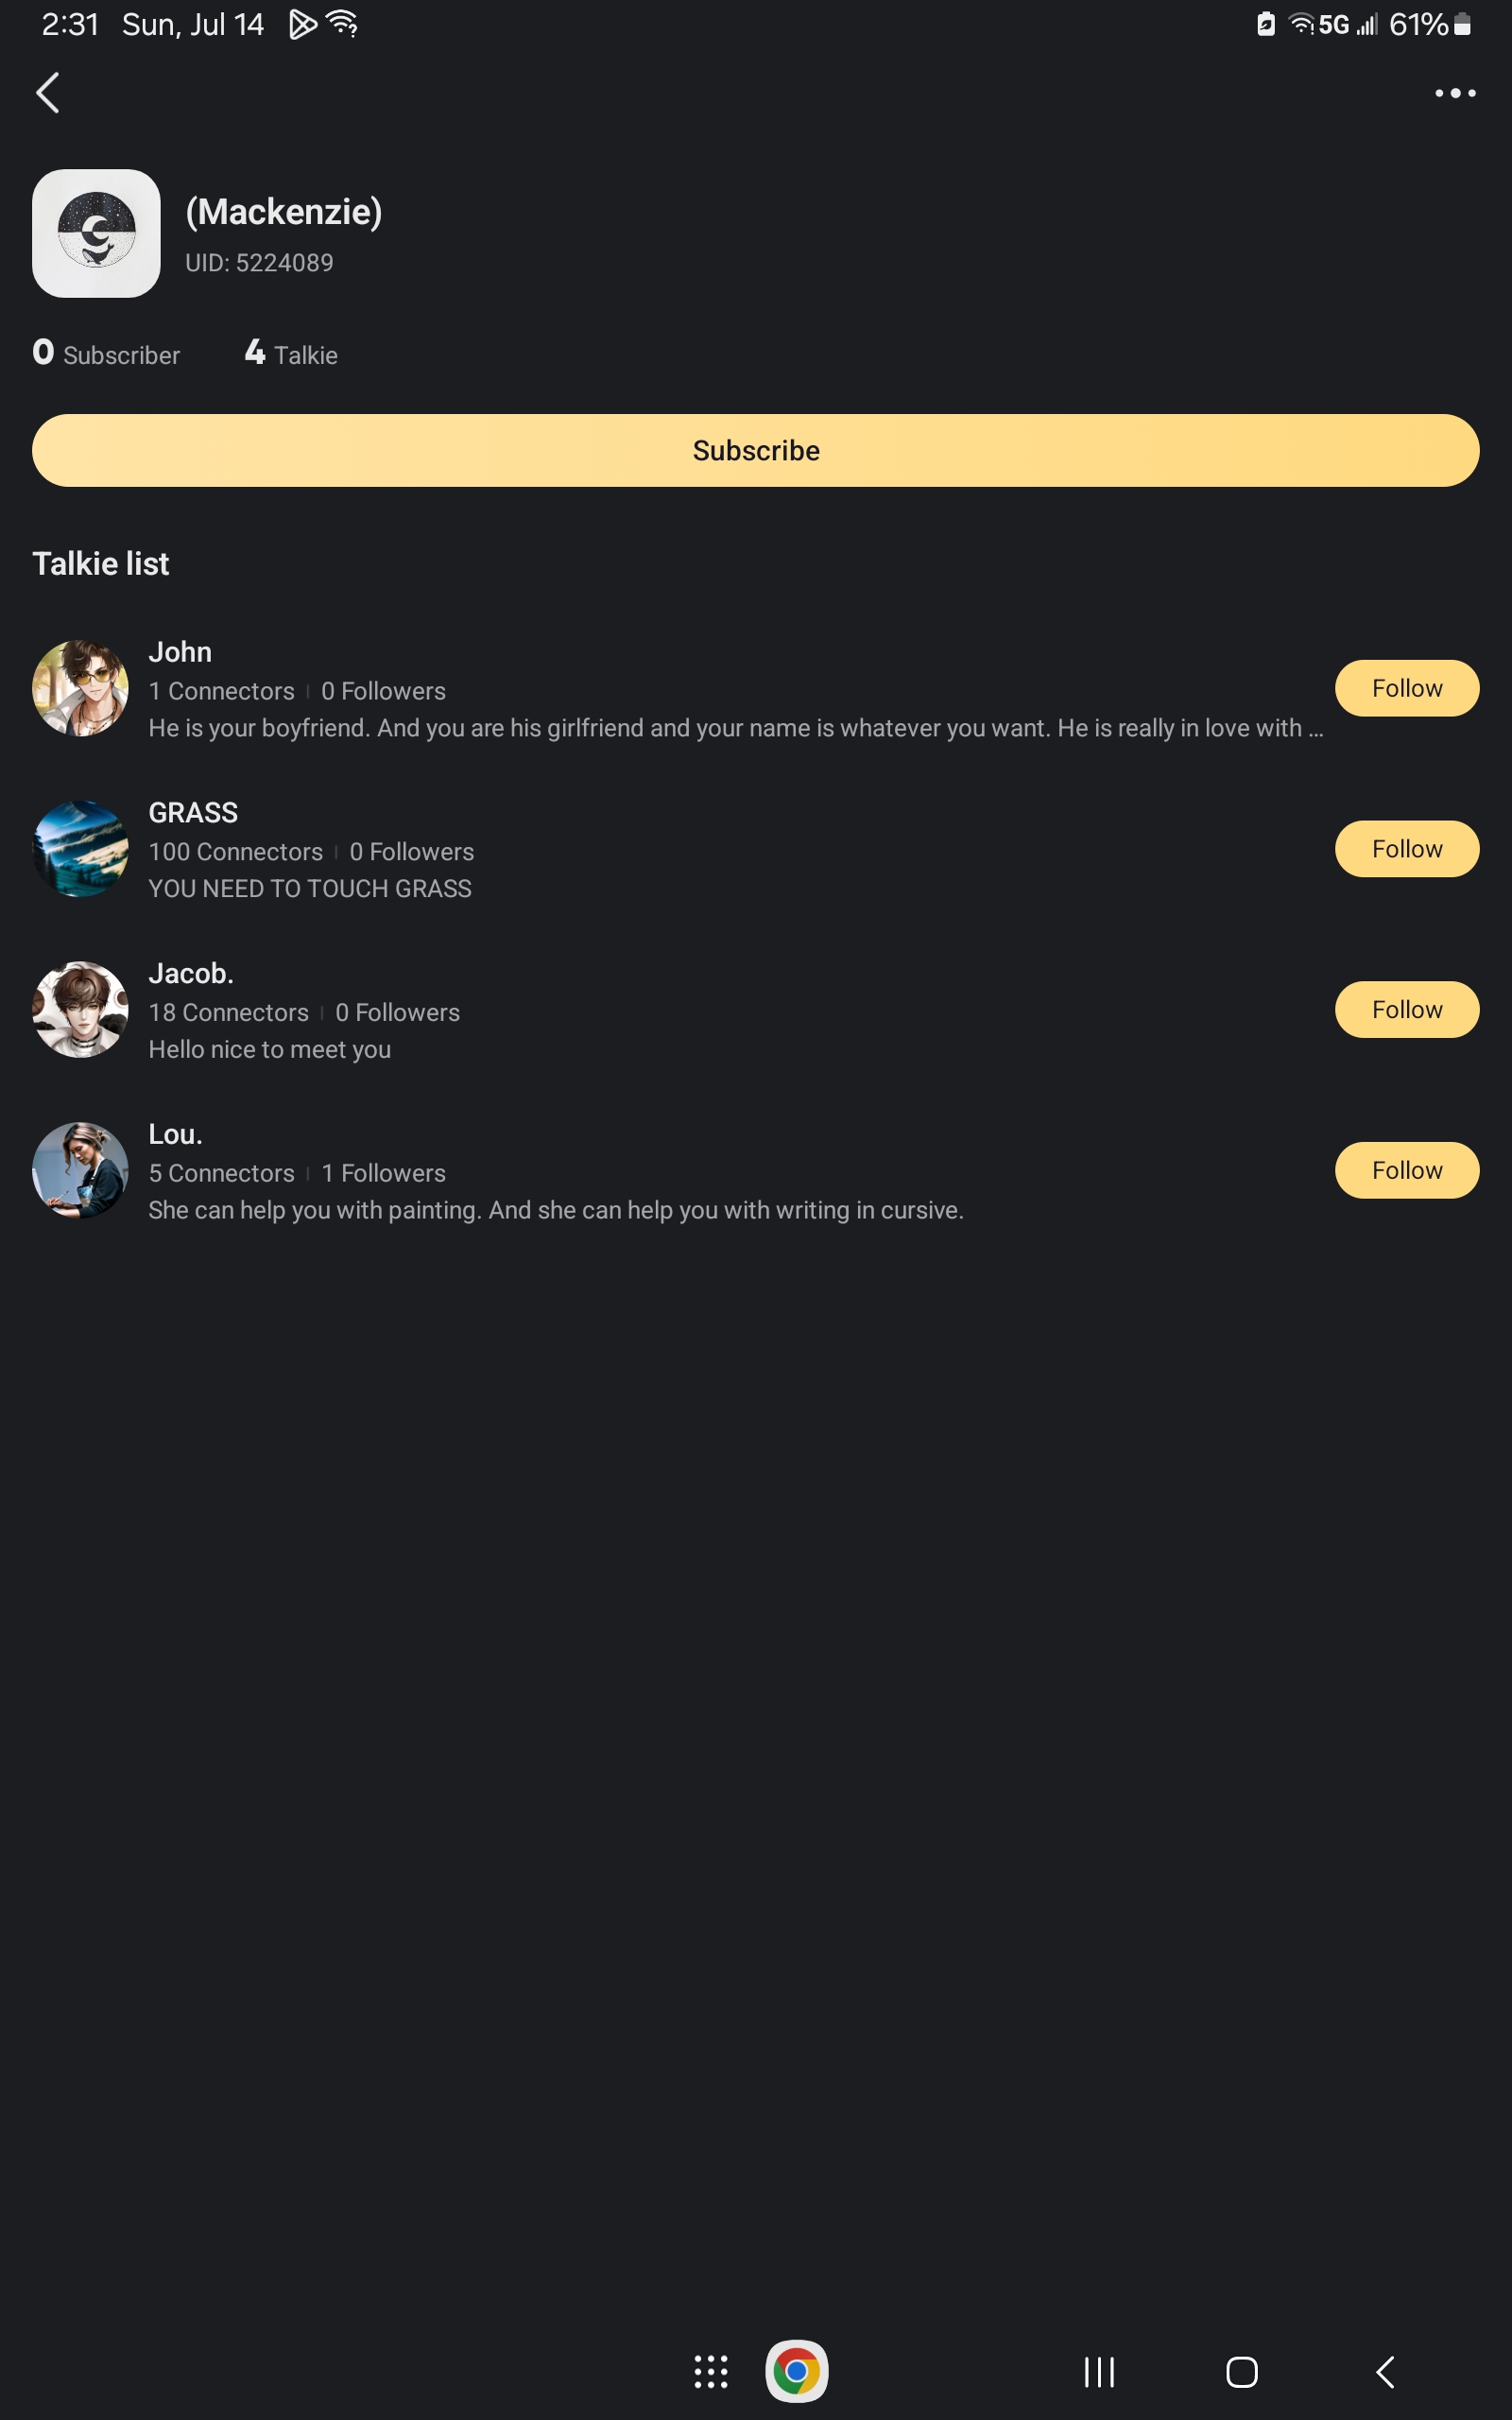1512x2420 pixels.
Task: Open Jacob's avatar picture
Action: [80, 1009]
